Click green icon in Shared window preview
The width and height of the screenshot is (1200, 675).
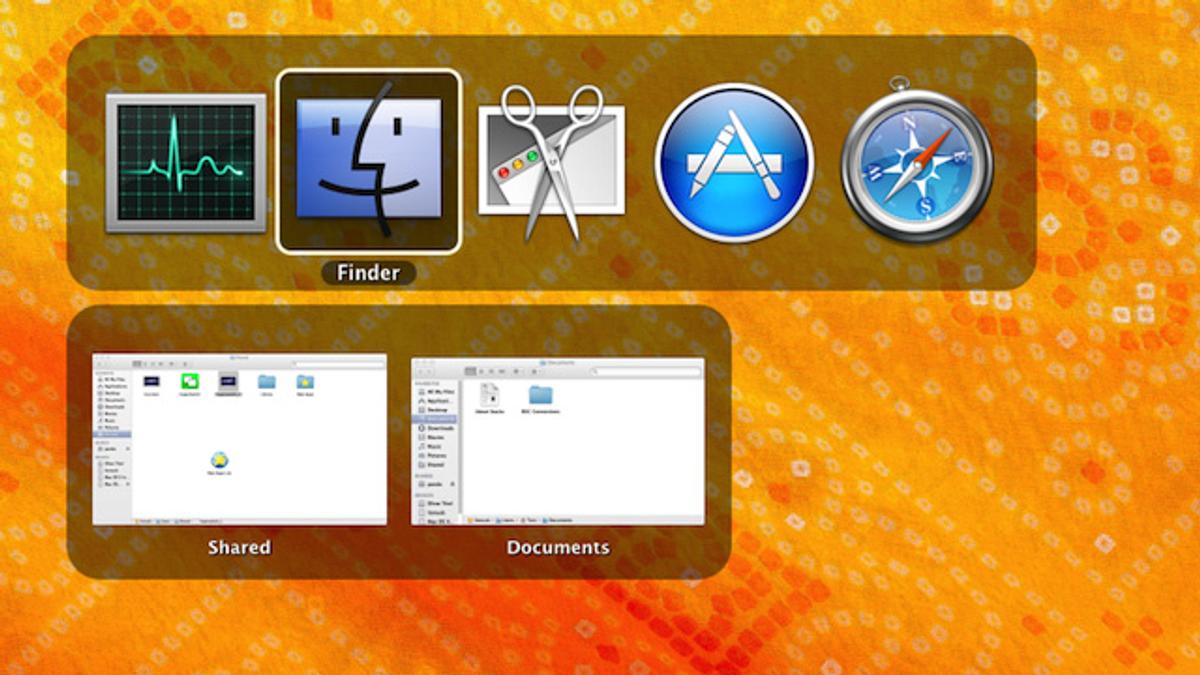pyautogui.click(x=190, y=381)
